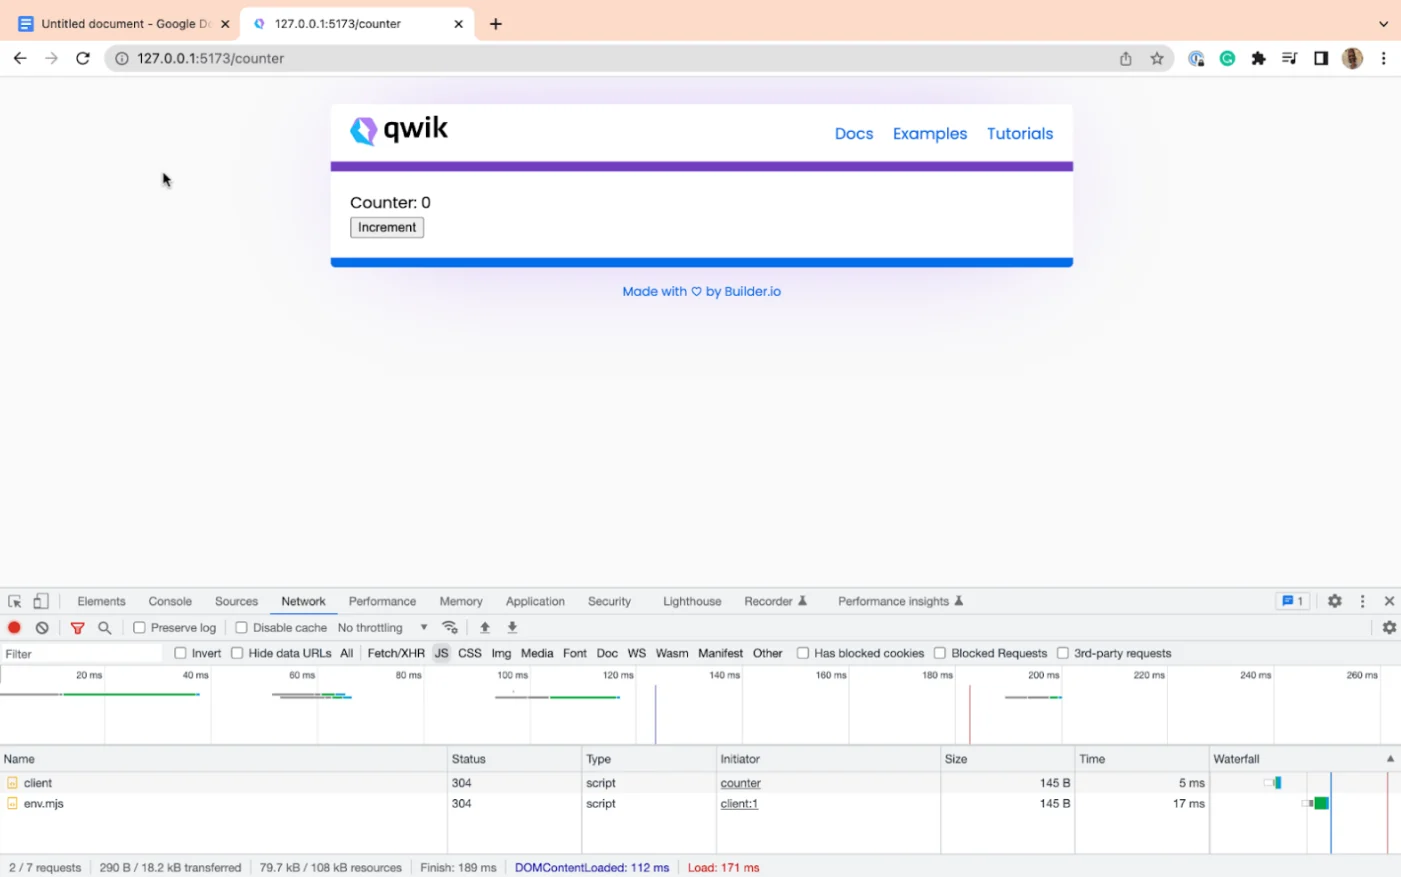Open the Tutorials link on the Qwik page
This screenshot has height=877, width=1401.
1019,133
